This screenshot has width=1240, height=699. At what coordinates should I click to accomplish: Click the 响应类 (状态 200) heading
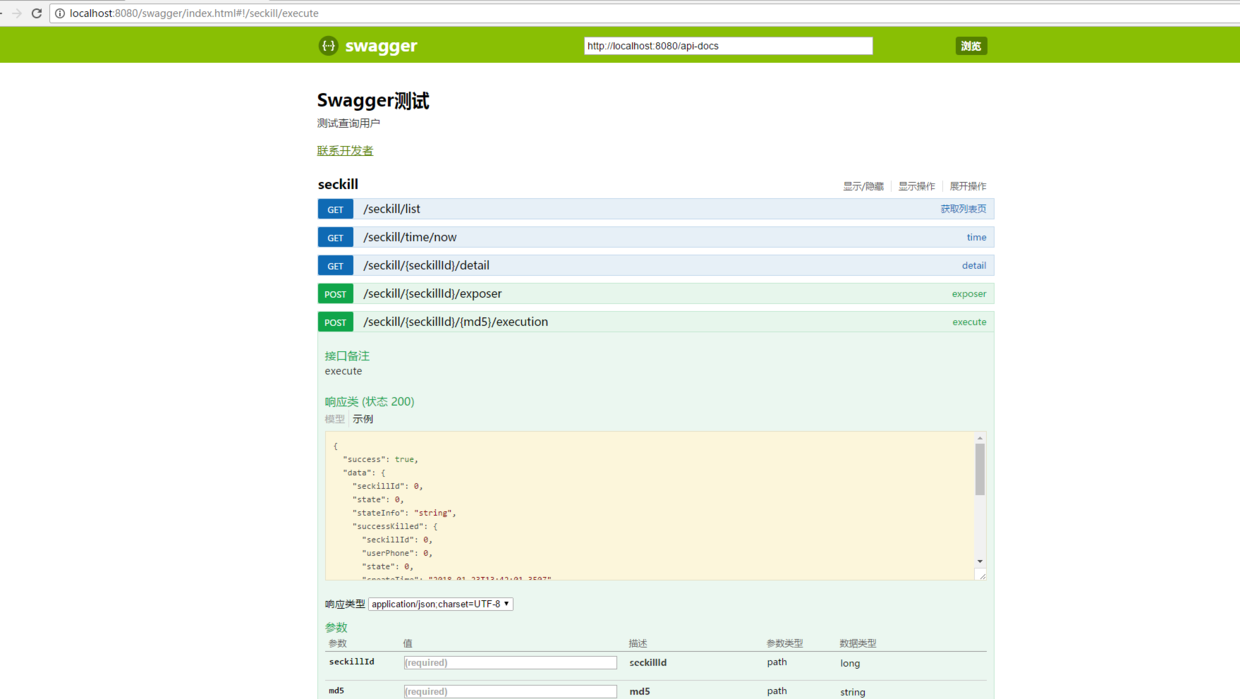point(369,402)
